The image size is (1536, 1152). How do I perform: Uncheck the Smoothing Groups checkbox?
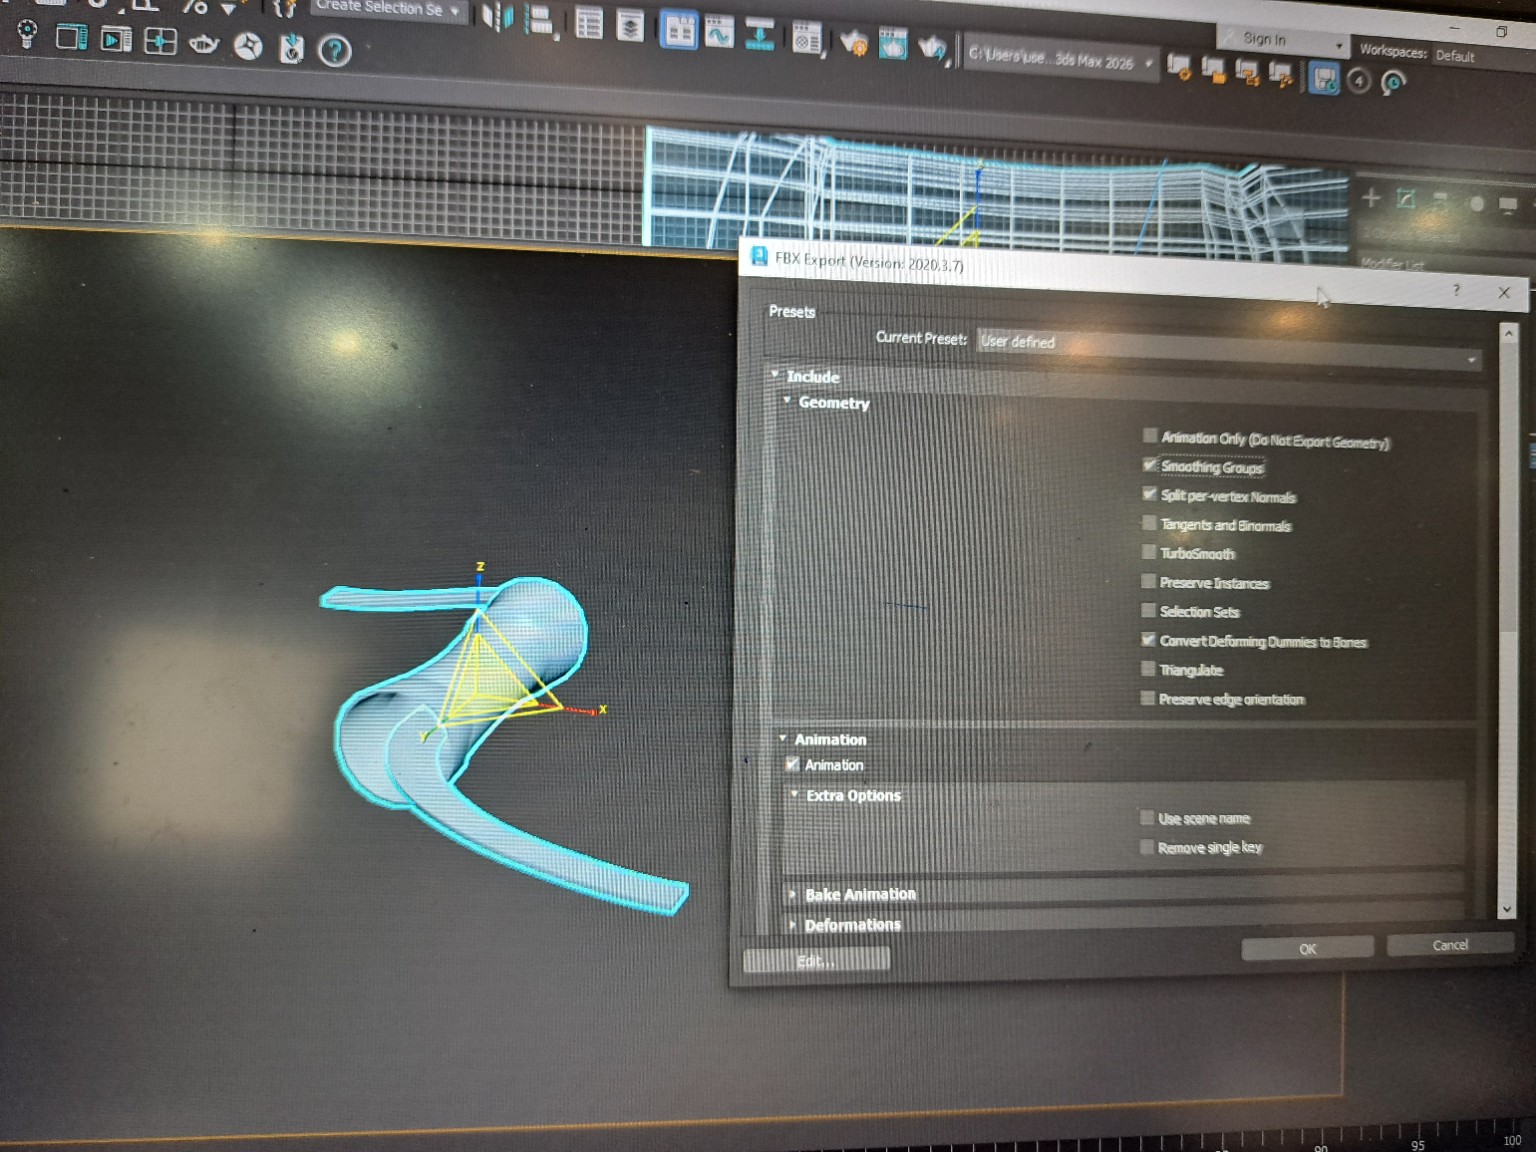[x=1150, y=465]
